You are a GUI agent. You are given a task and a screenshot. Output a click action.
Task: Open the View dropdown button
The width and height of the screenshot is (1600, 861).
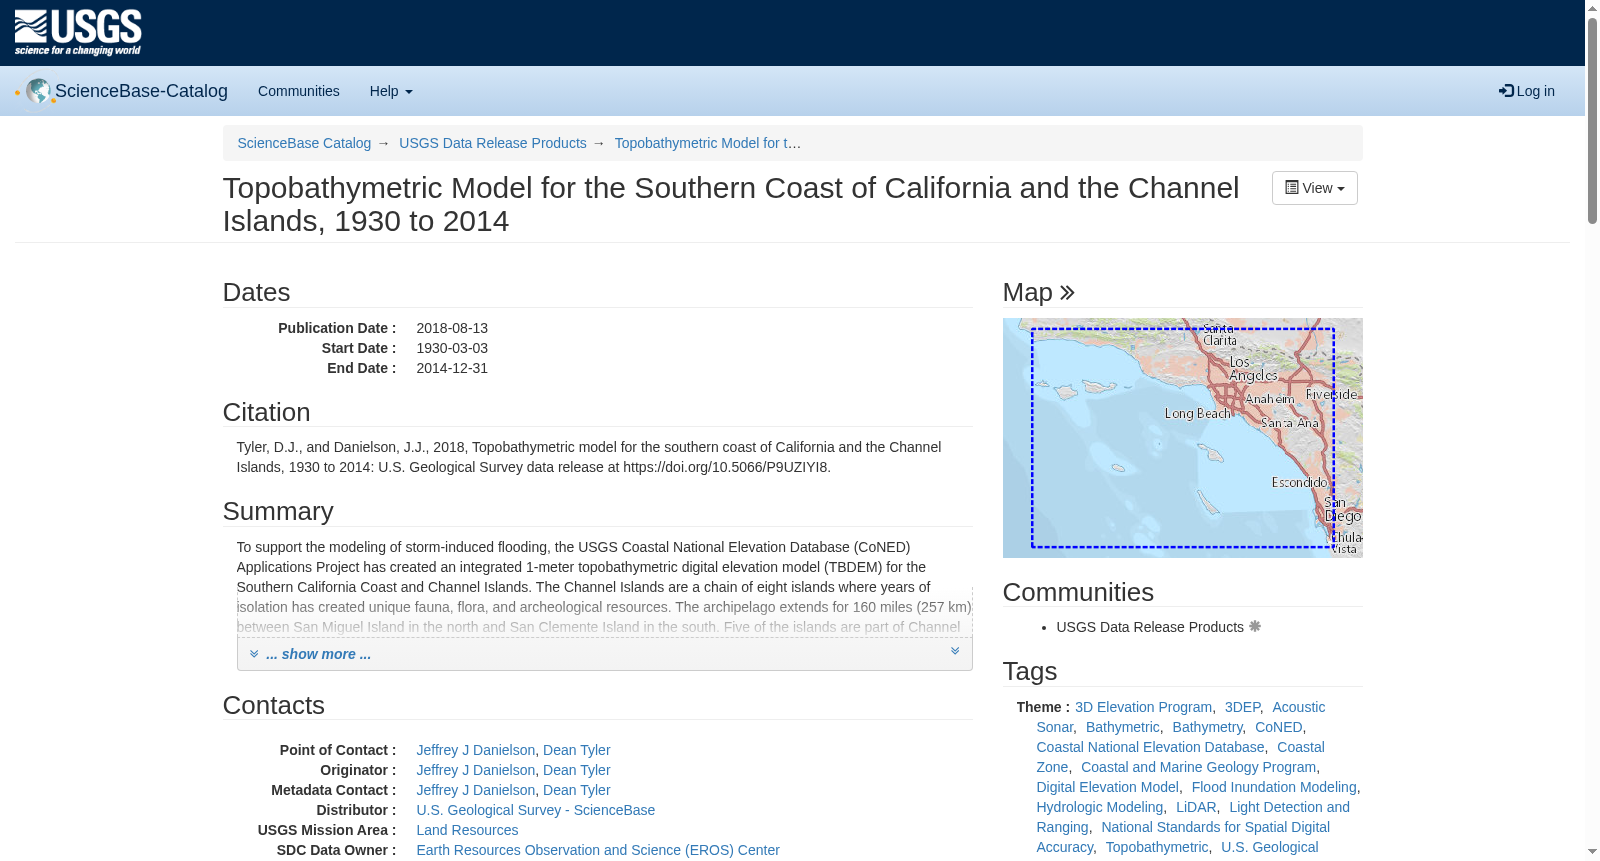pyautogui.click(x=1314, y=188)
